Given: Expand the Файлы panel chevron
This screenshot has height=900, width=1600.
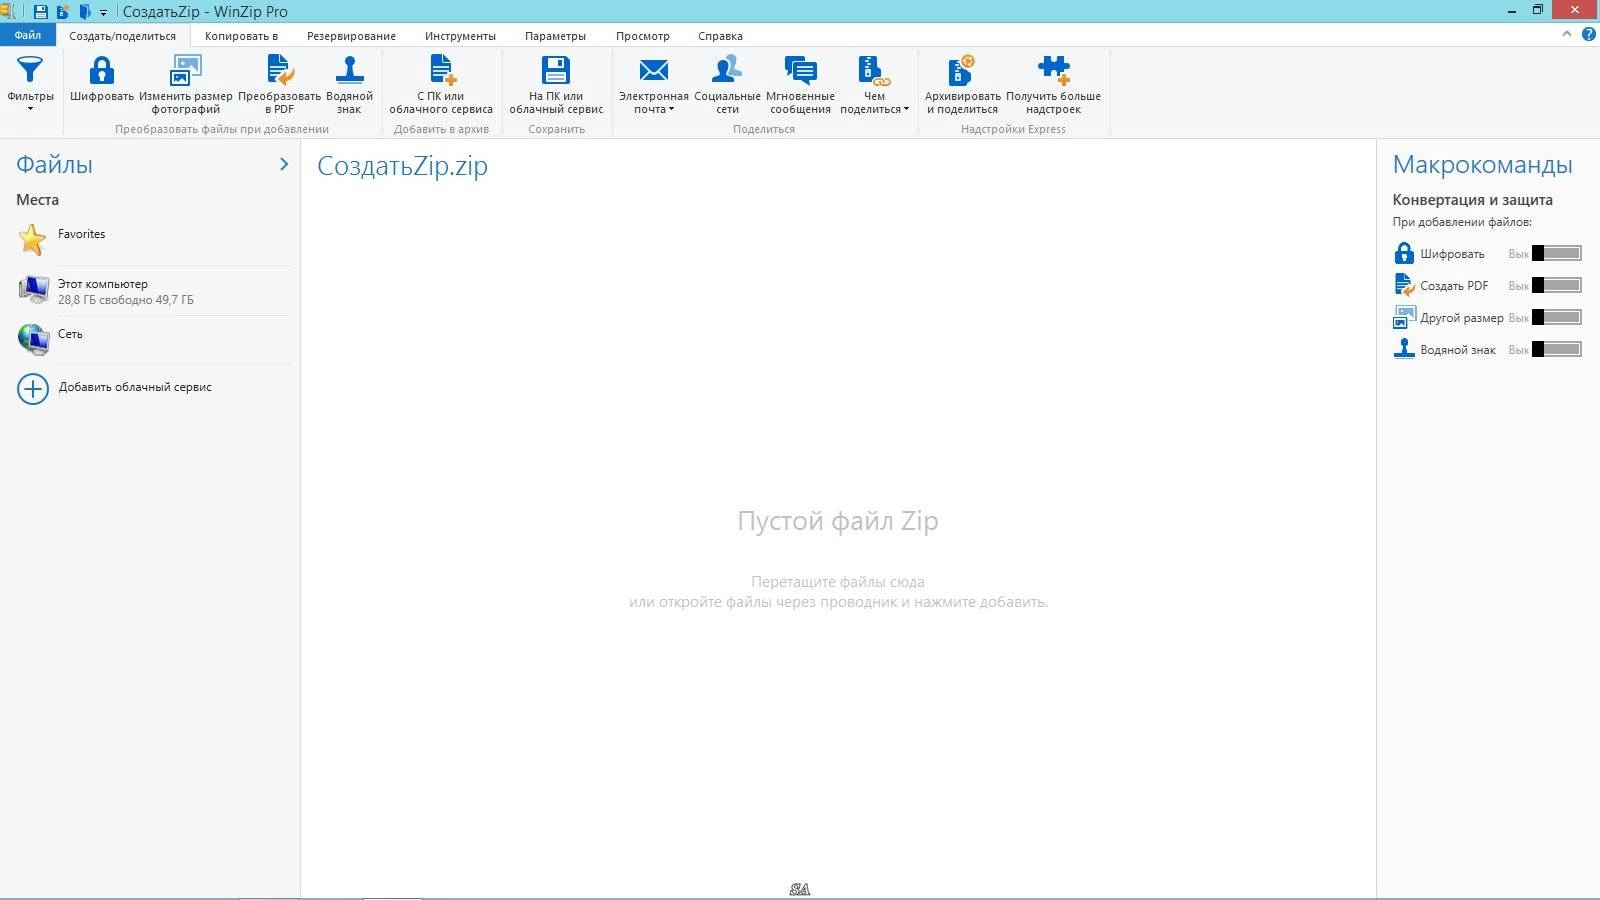Looking at the screenshot, I should pos(284,164).
